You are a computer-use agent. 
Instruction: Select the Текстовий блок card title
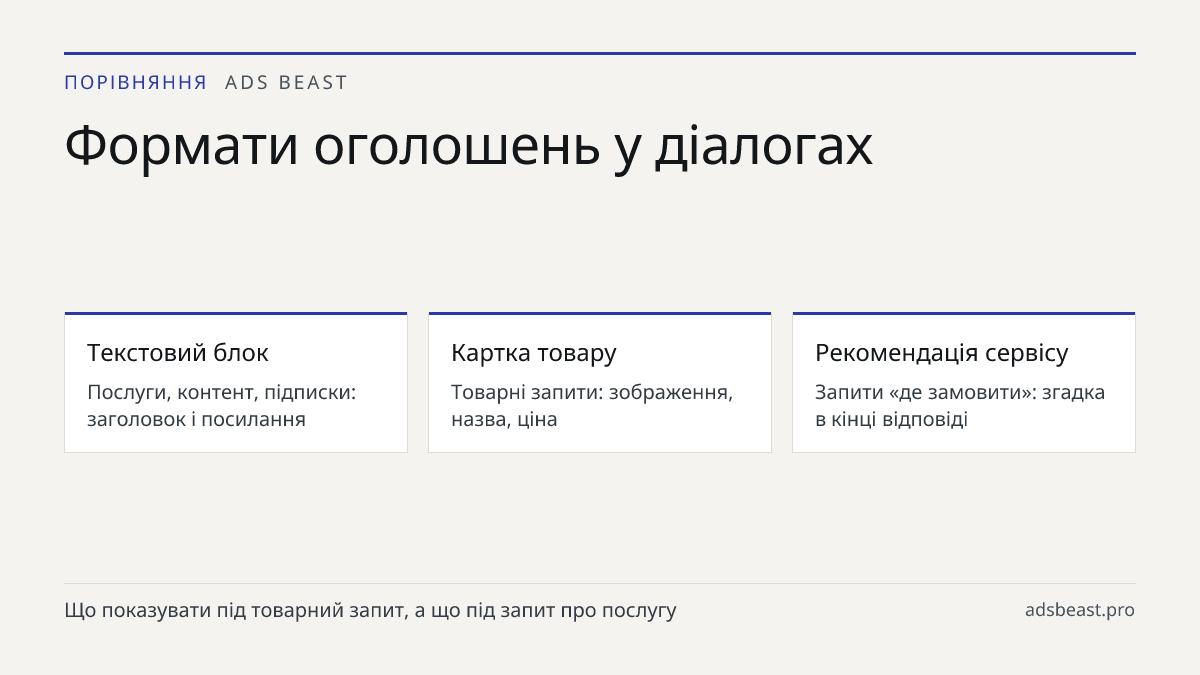[x=178, y=353]
